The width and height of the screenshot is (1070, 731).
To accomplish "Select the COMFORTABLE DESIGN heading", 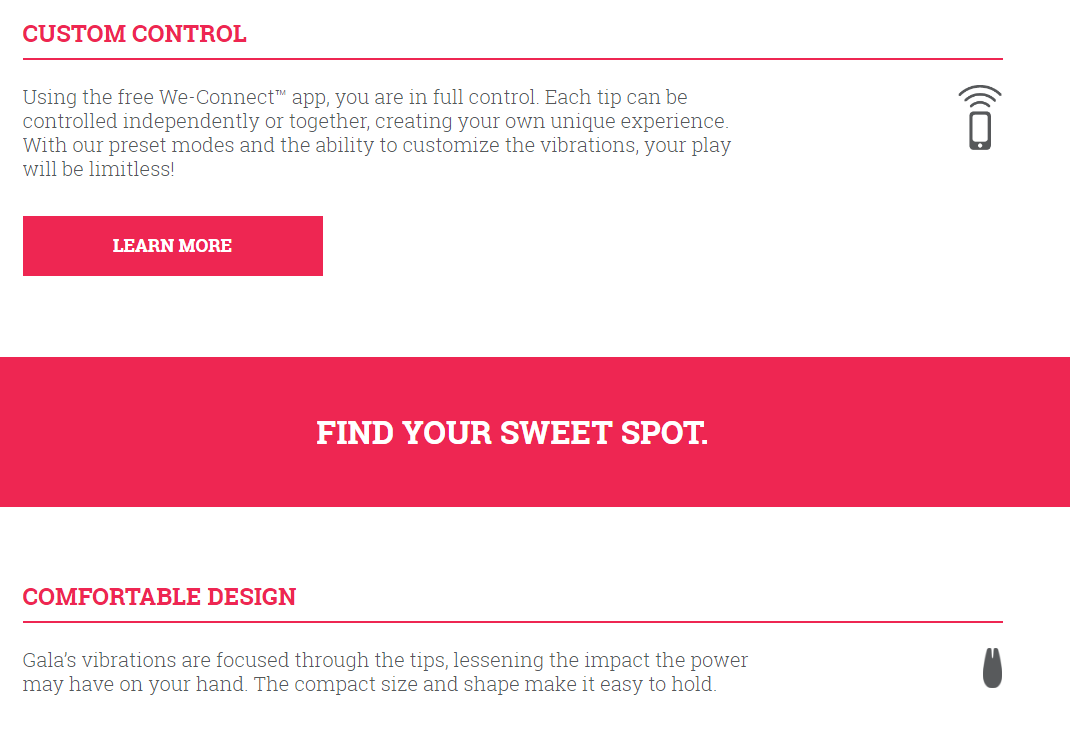I will tap(159, 597).
